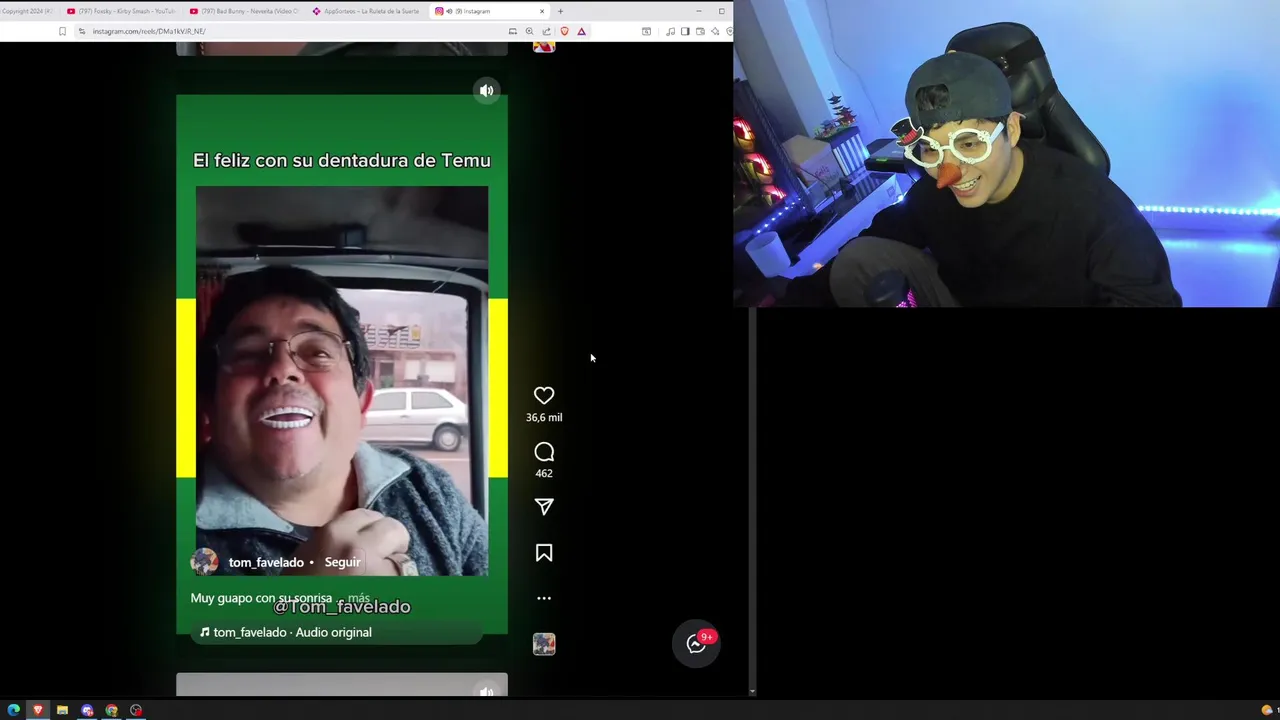Click the zoom magnifier icon in address bar

click(529, 31)
